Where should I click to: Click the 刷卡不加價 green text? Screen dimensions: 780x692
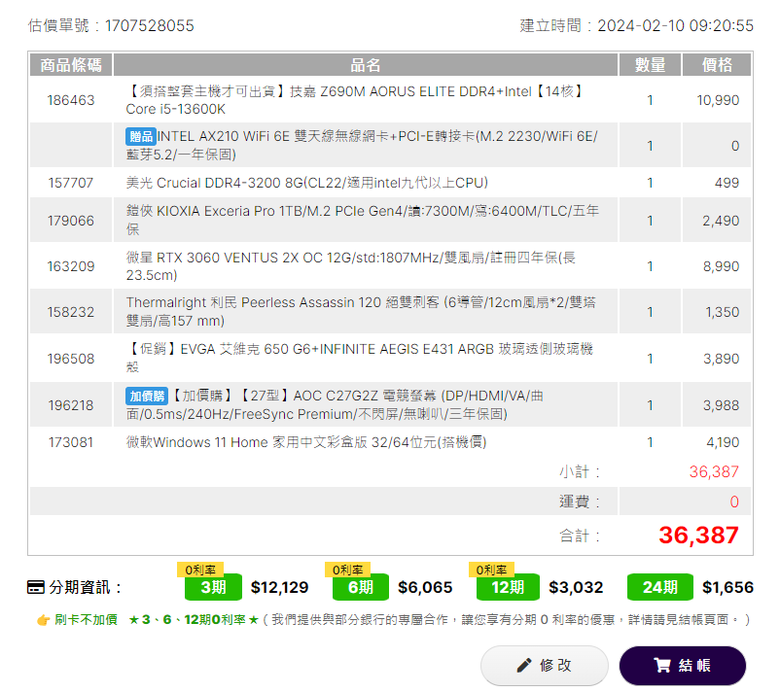pyautogui.click(x=86, y=620)
